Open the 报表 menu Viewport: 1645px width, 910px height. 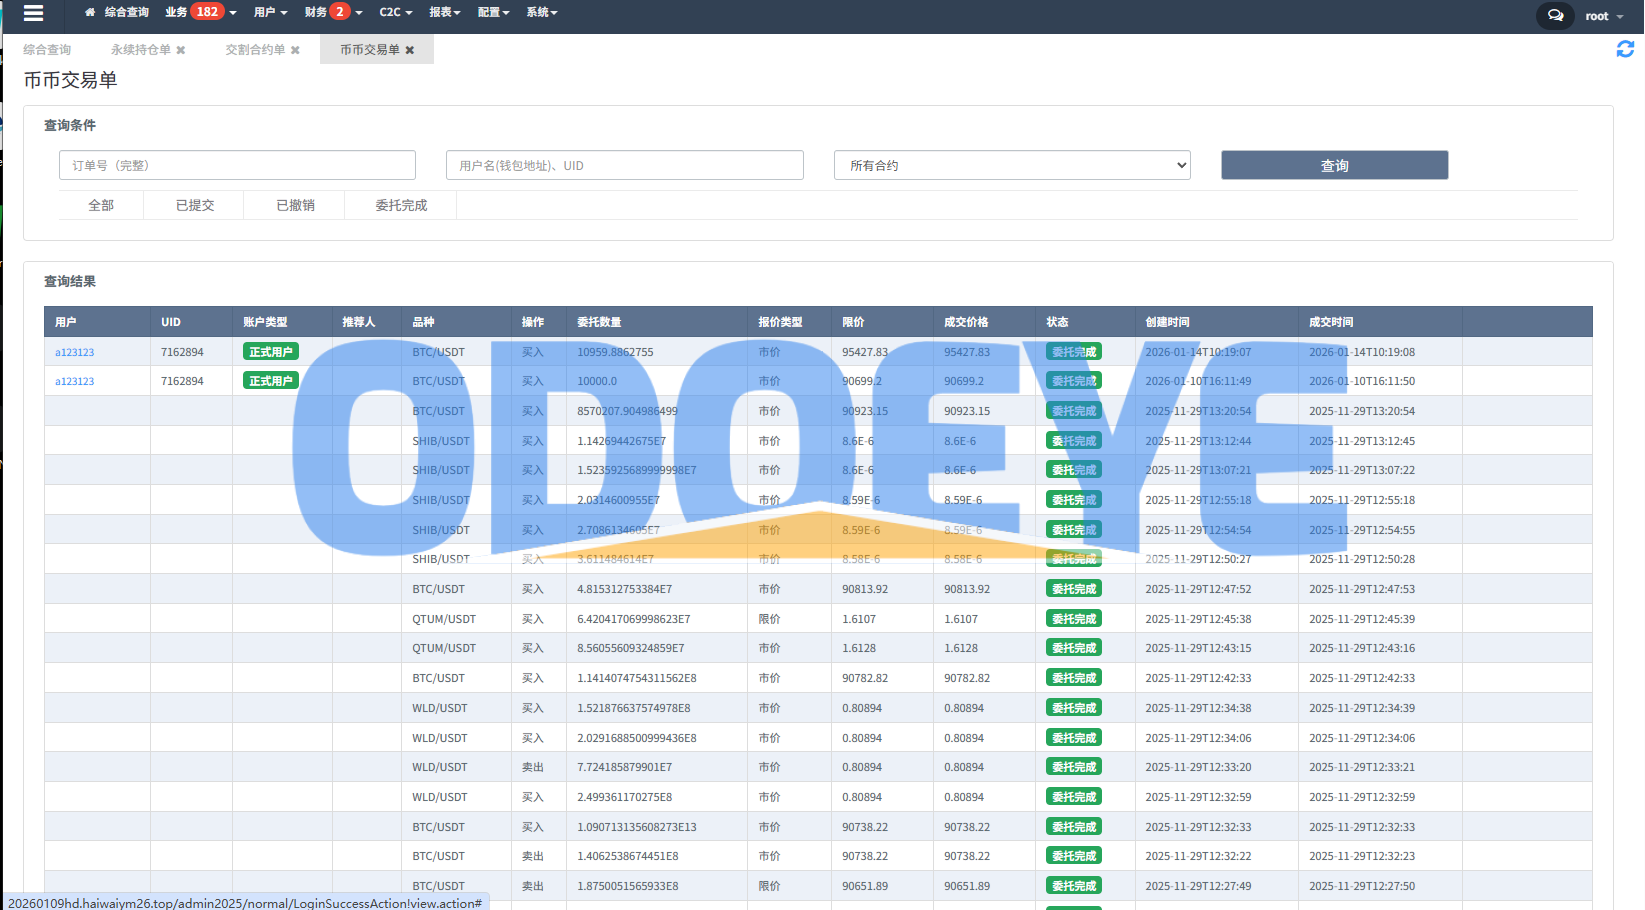click(x=444, y=12)
